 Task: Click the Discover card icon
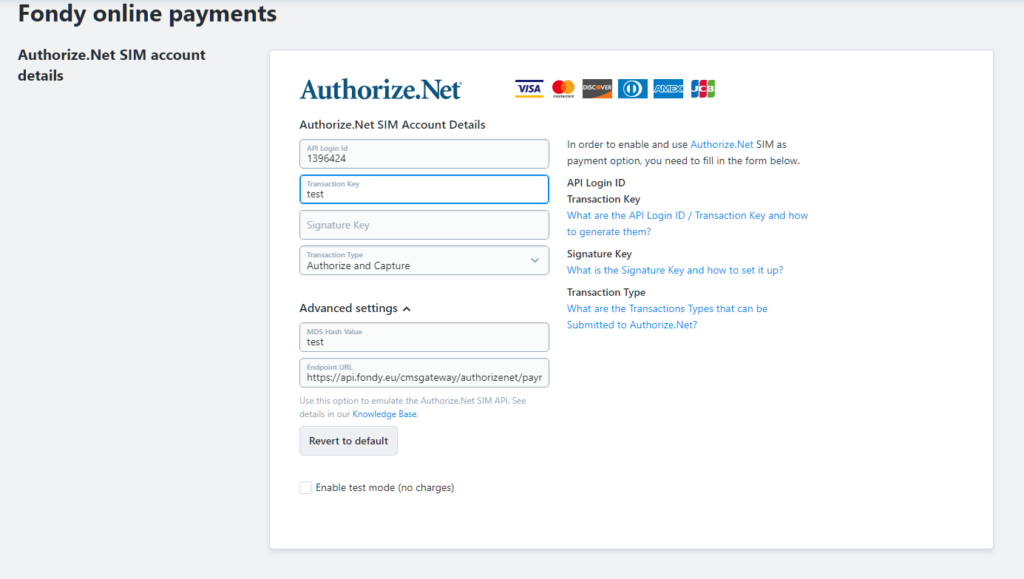coord(598,89)
